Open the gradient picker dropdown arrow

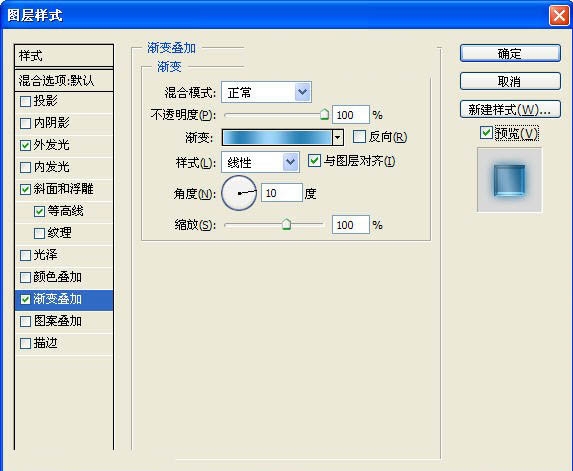(x=338, y=137)
